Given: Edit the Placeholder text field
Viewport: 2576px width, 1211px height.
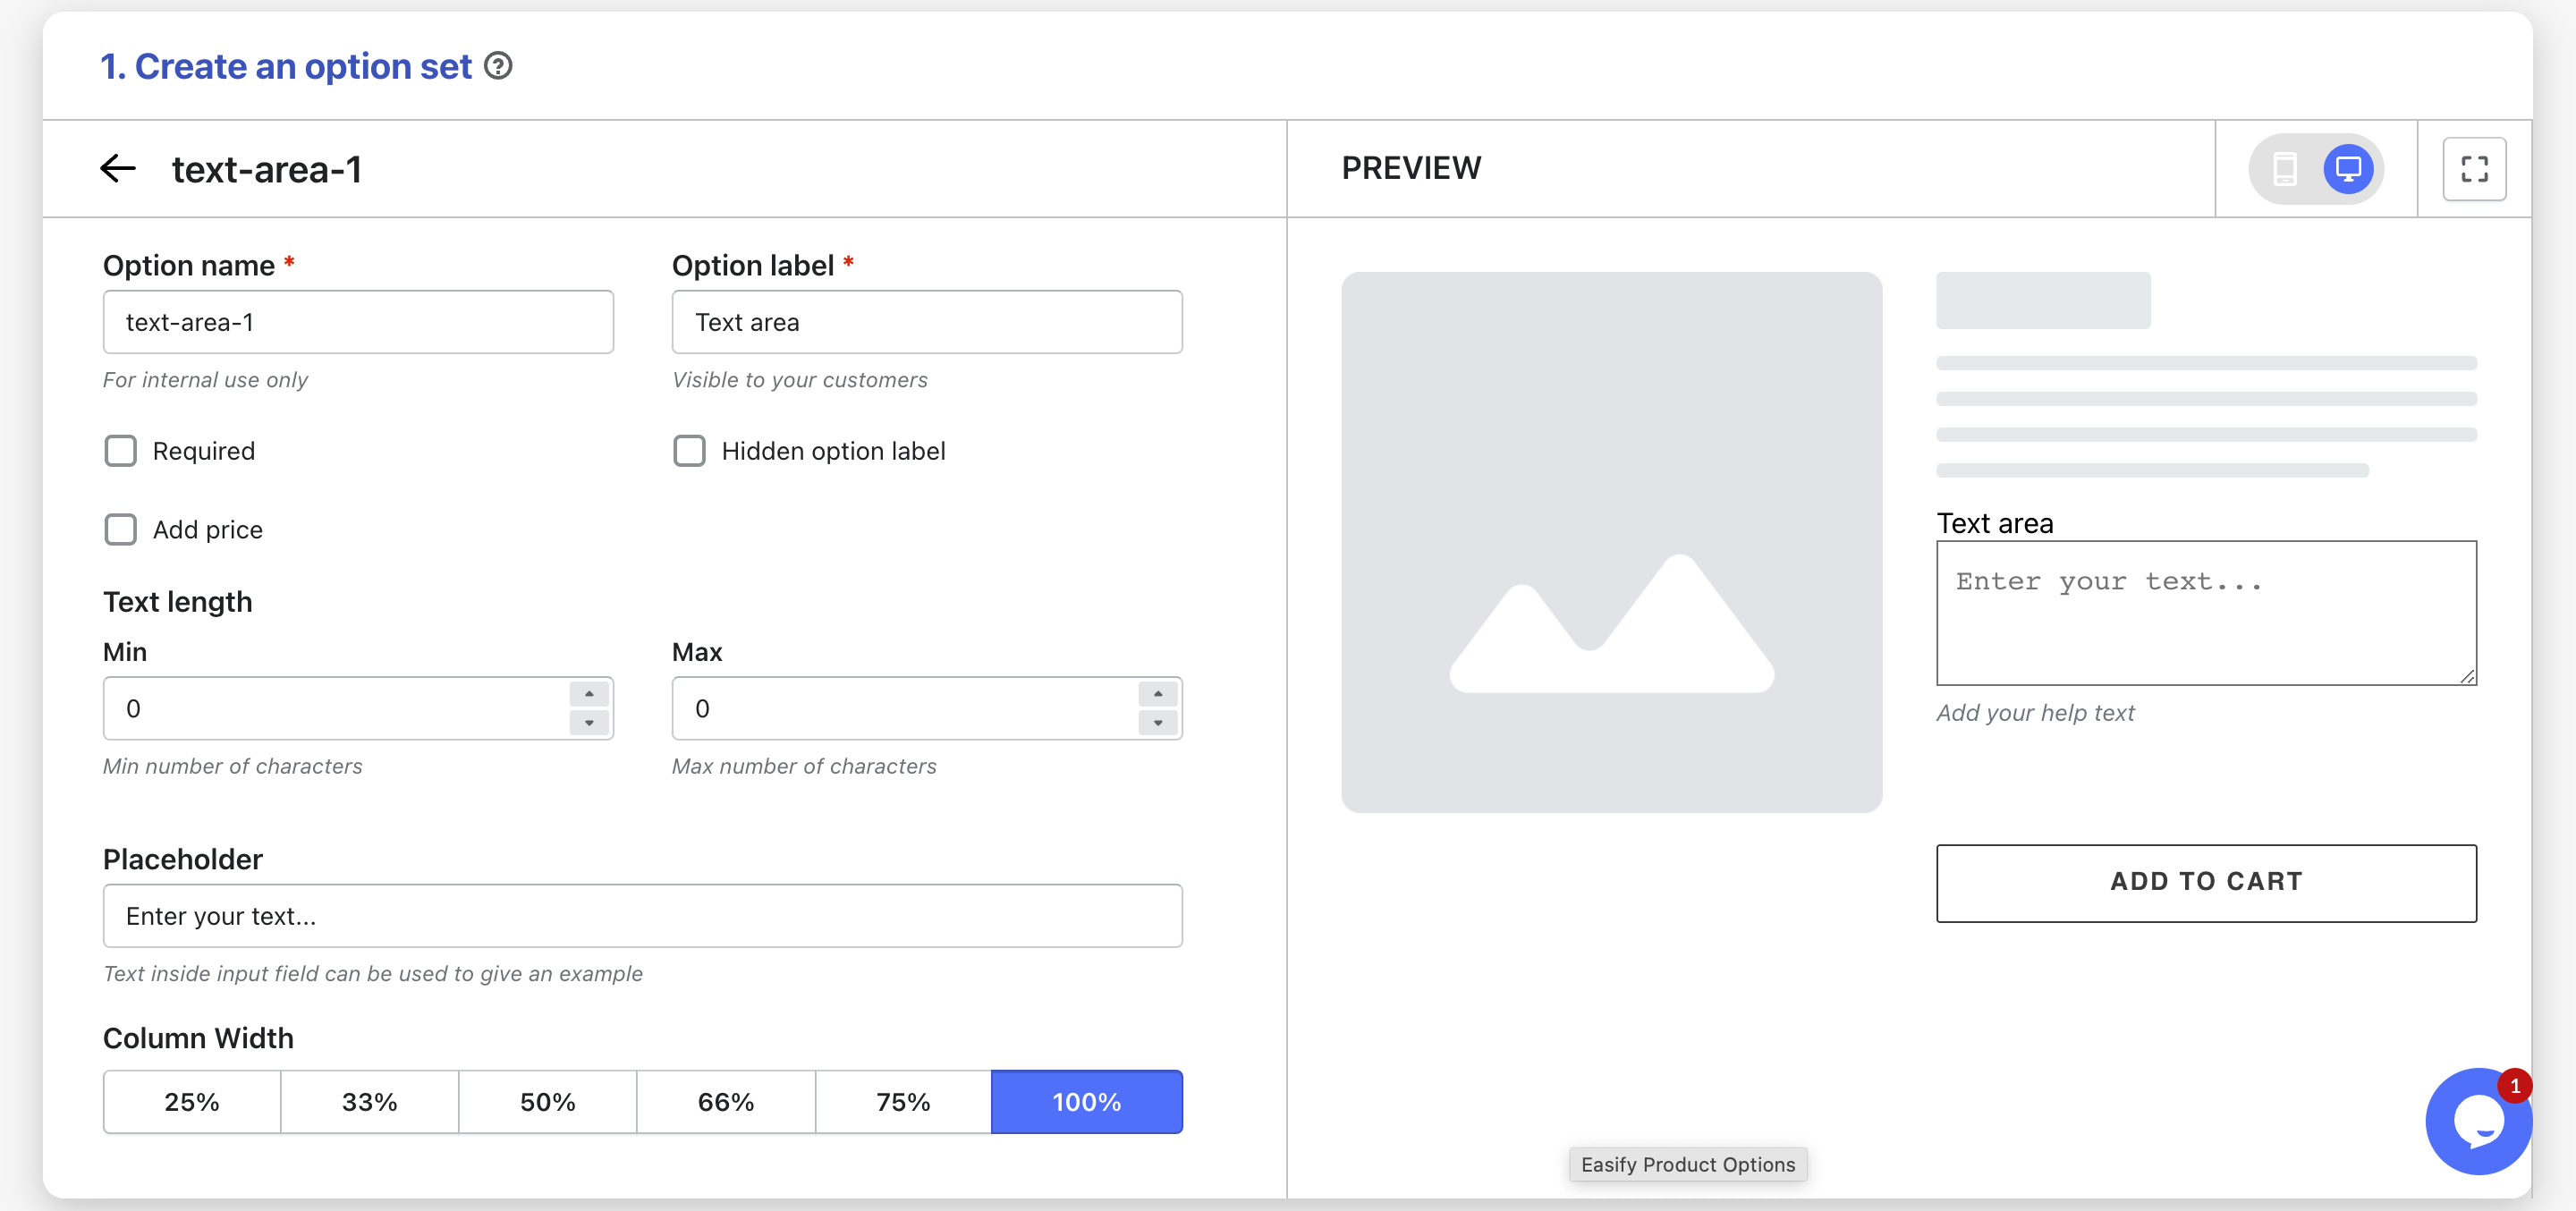Looking at the screenshot, I should tap(643, 916).
